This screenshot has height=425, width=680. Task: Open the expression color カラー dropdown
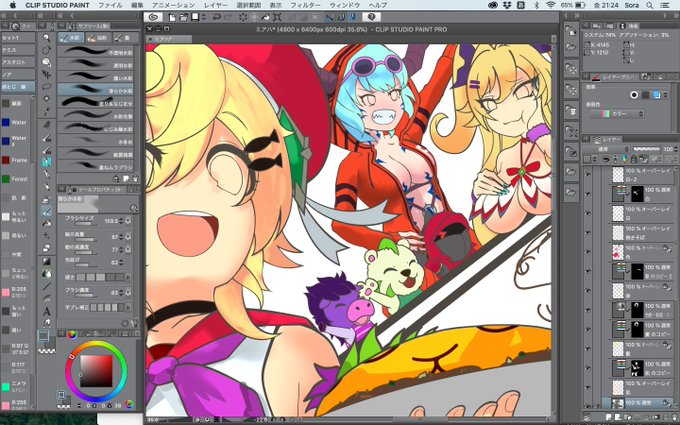[x=617, y=114]
